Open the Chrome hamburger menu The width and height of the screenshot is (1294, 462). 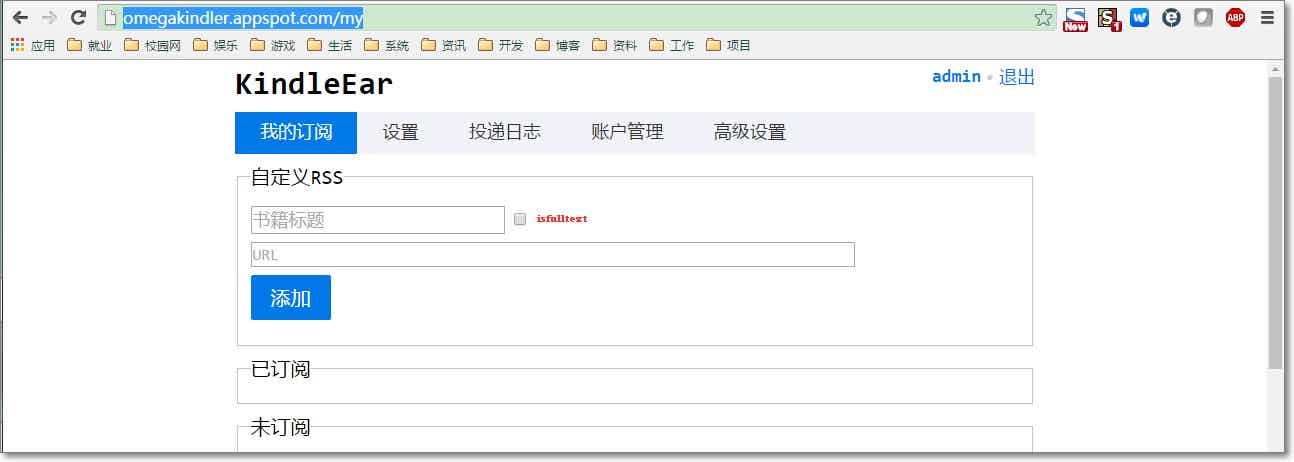pyautogui.click(x=1267, y=17)
